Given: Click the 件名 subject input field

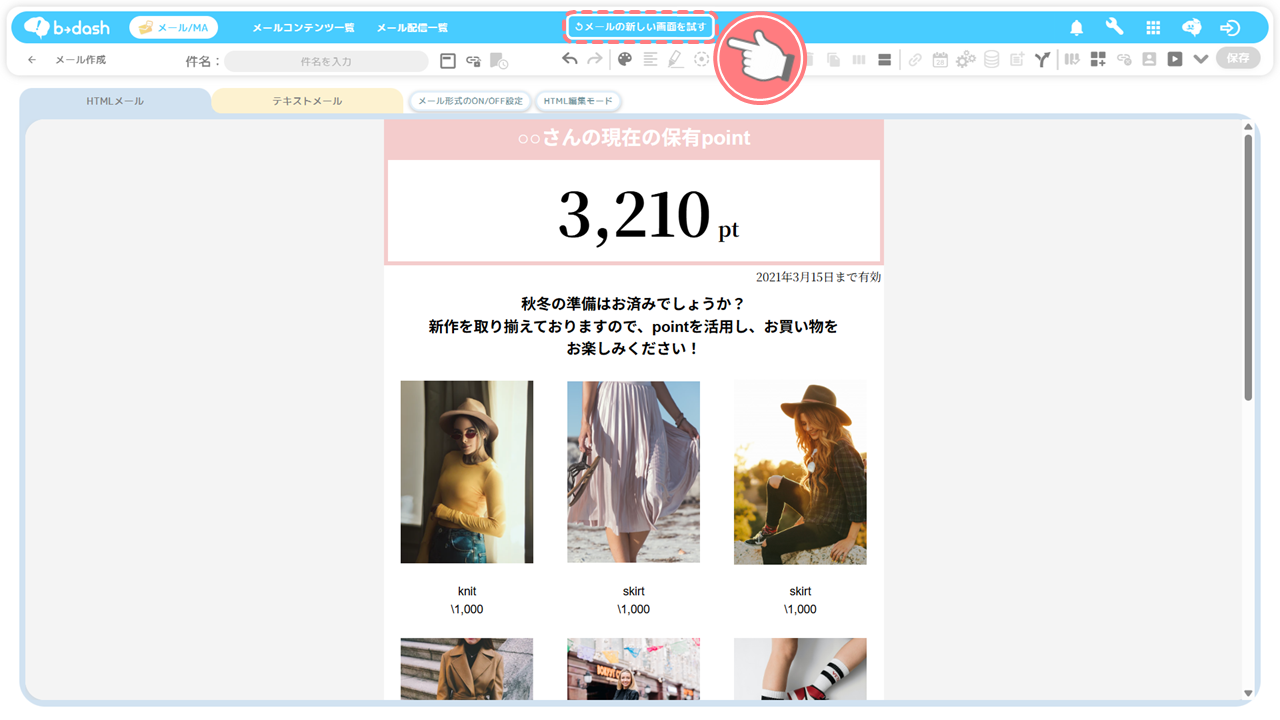Looking at the screenshot, I should [326, 61].
